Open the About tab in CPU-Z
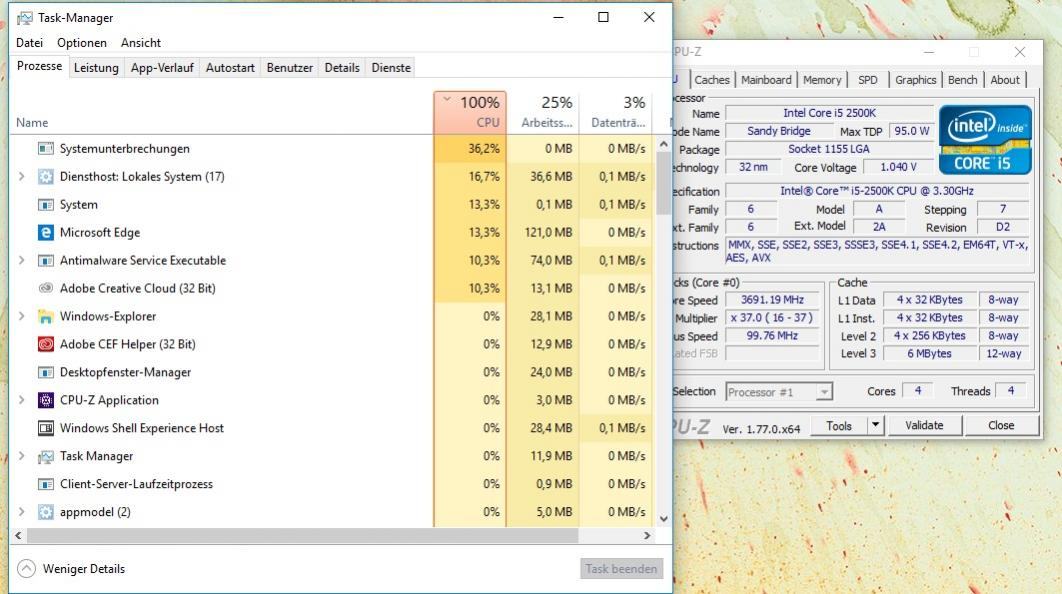The image size is (1062, 594). coord(1005,80)
